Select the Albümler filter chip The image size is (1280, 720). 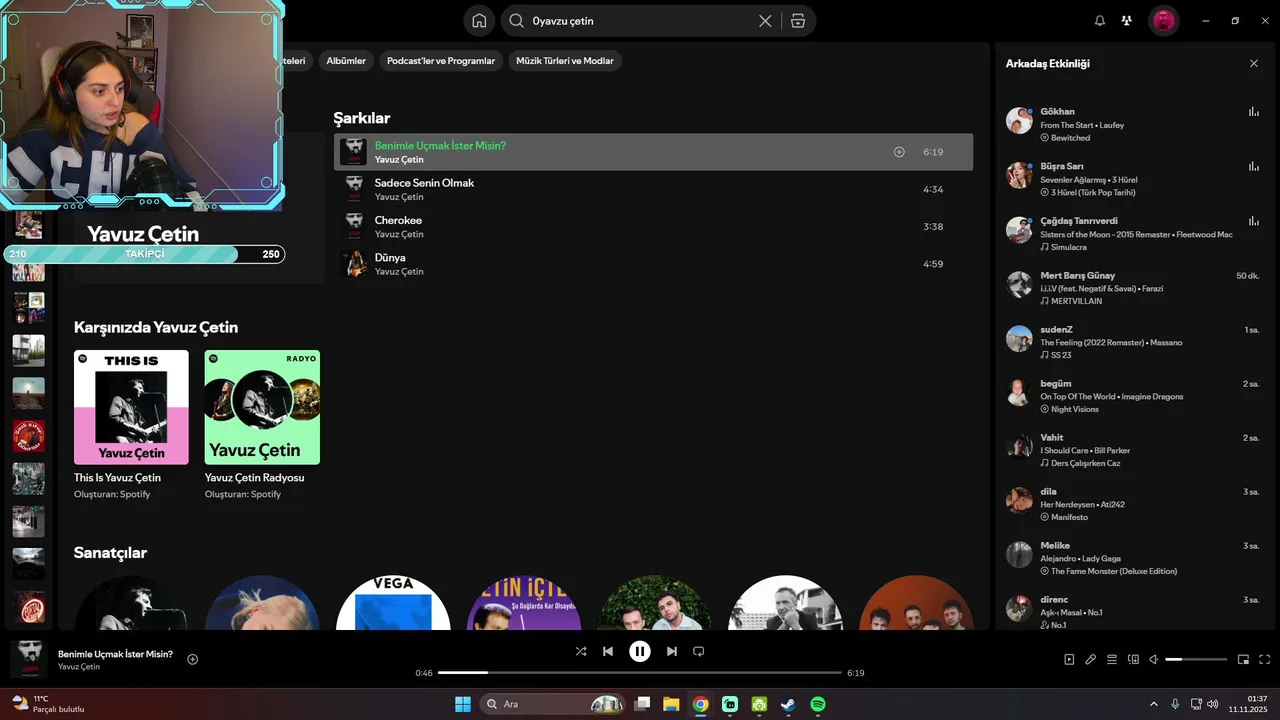tap(346, 61)
